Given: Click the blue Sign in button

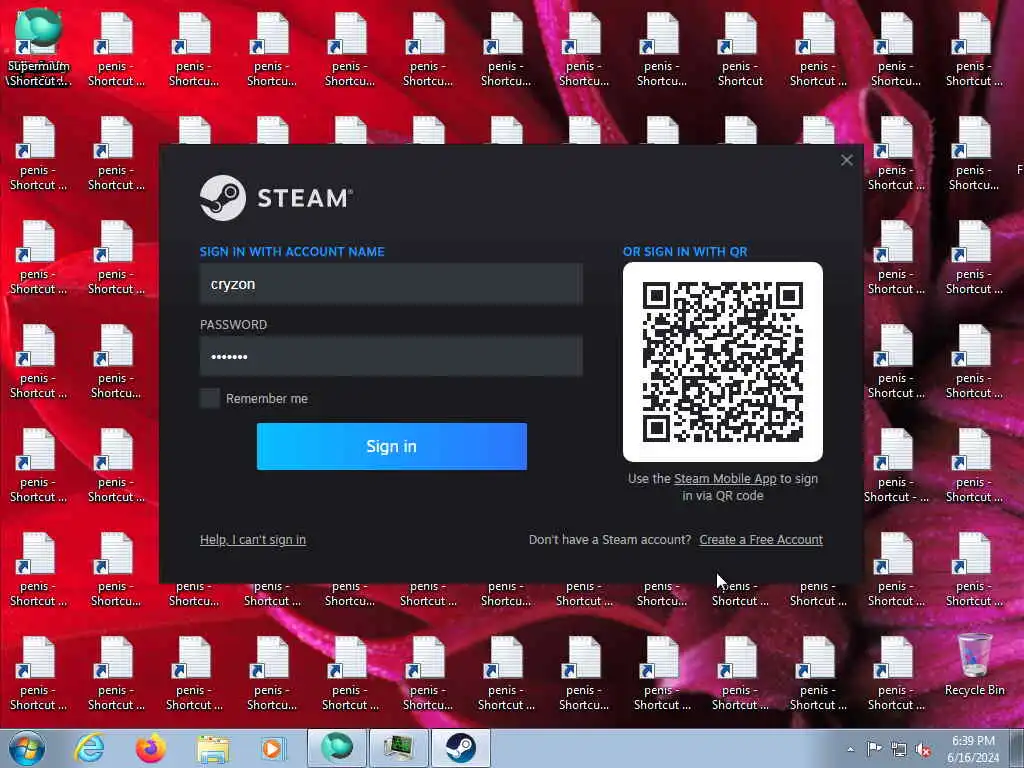Looking at the screenshot, I should click(x=391, y=446).
